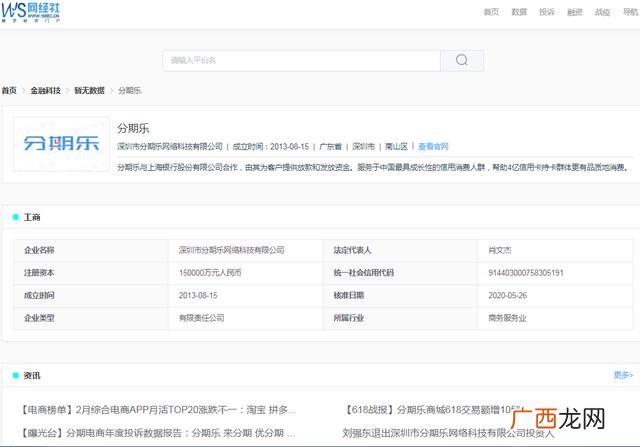Open the 【电商榜单】2月综合电商APP news article
The width and height of the screenshot is (640, 447).
click(x=158, y=409)
